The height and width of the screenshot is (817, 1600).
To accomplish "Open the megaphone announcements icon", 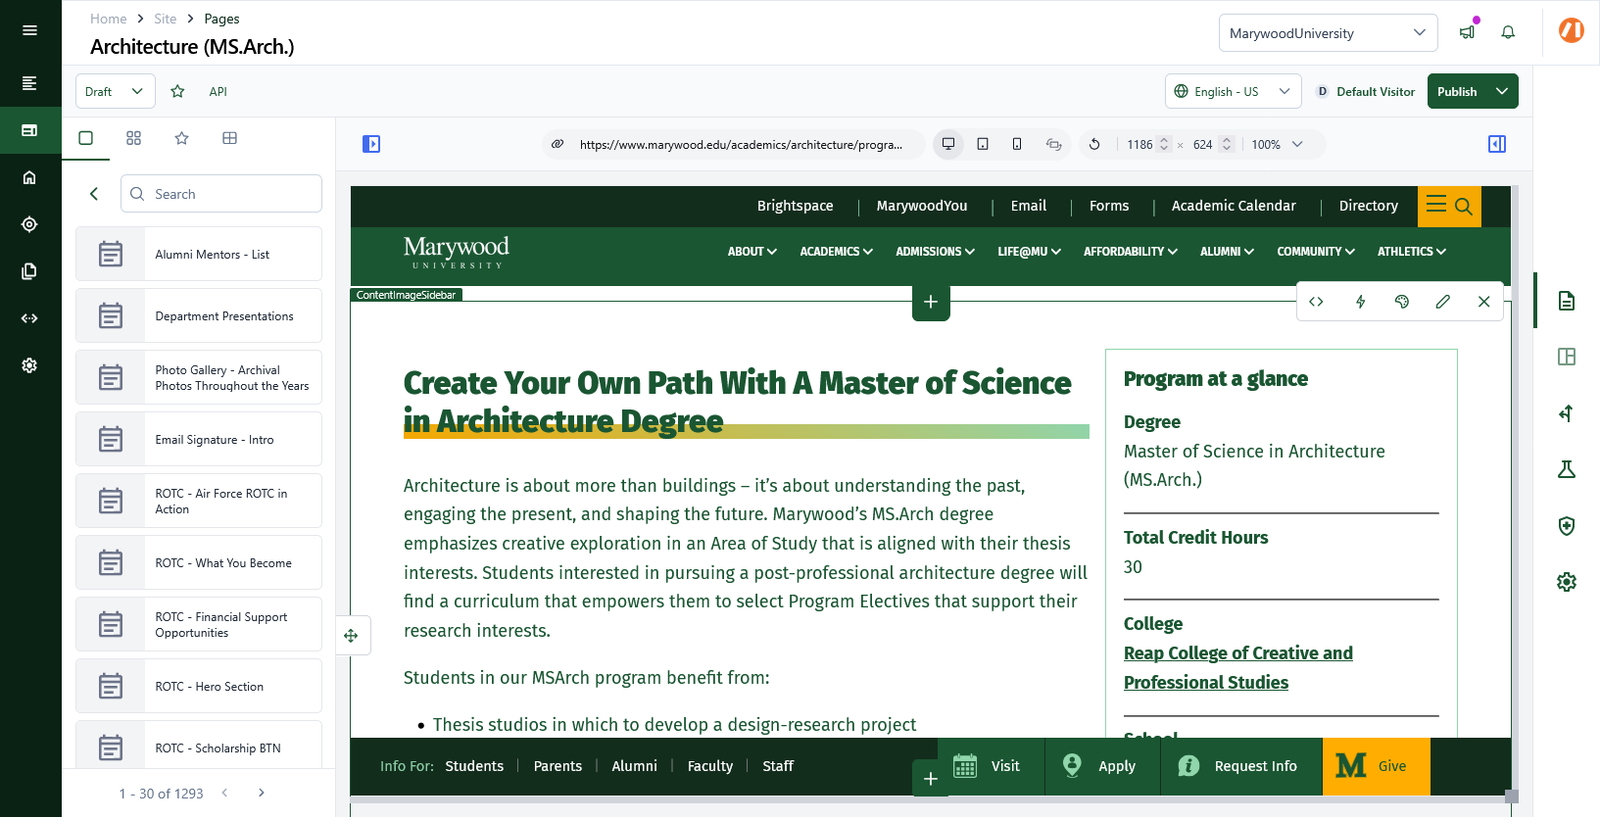I will point(1467,32).
